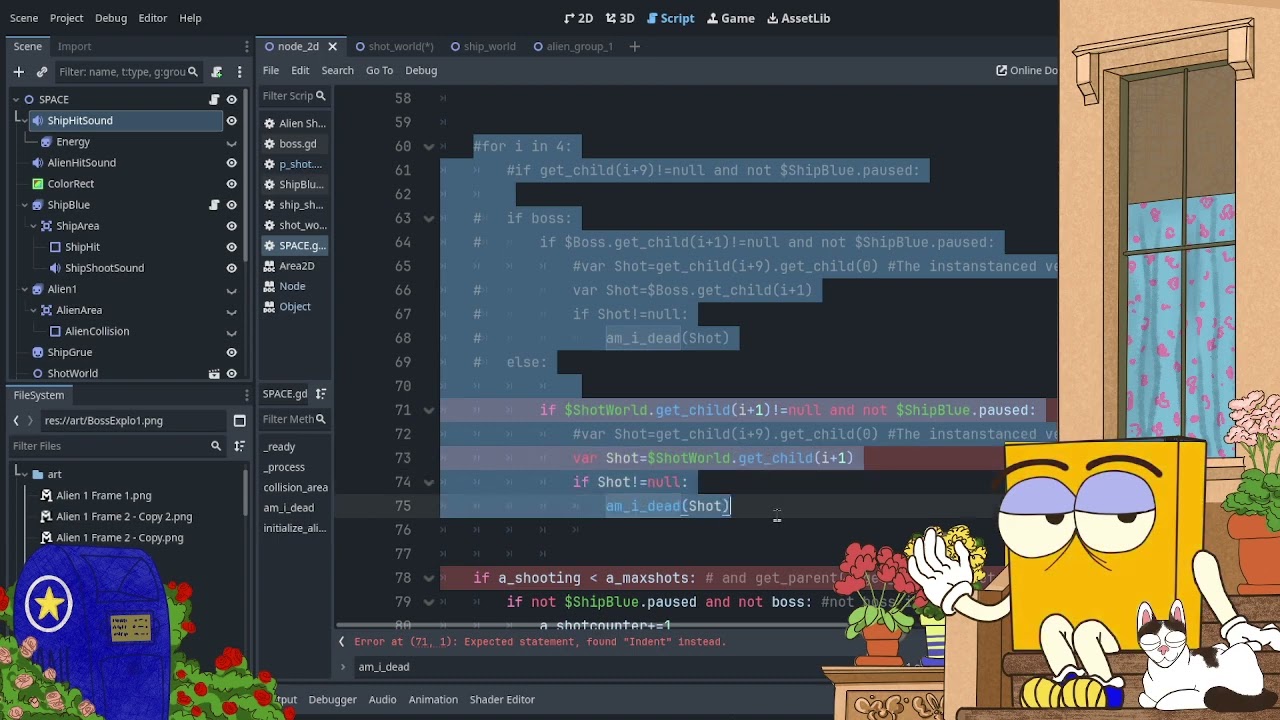This screenshot has width=1280, height=720.
Task: Switch to the Import dock tab
Action: tap(74, 46)
